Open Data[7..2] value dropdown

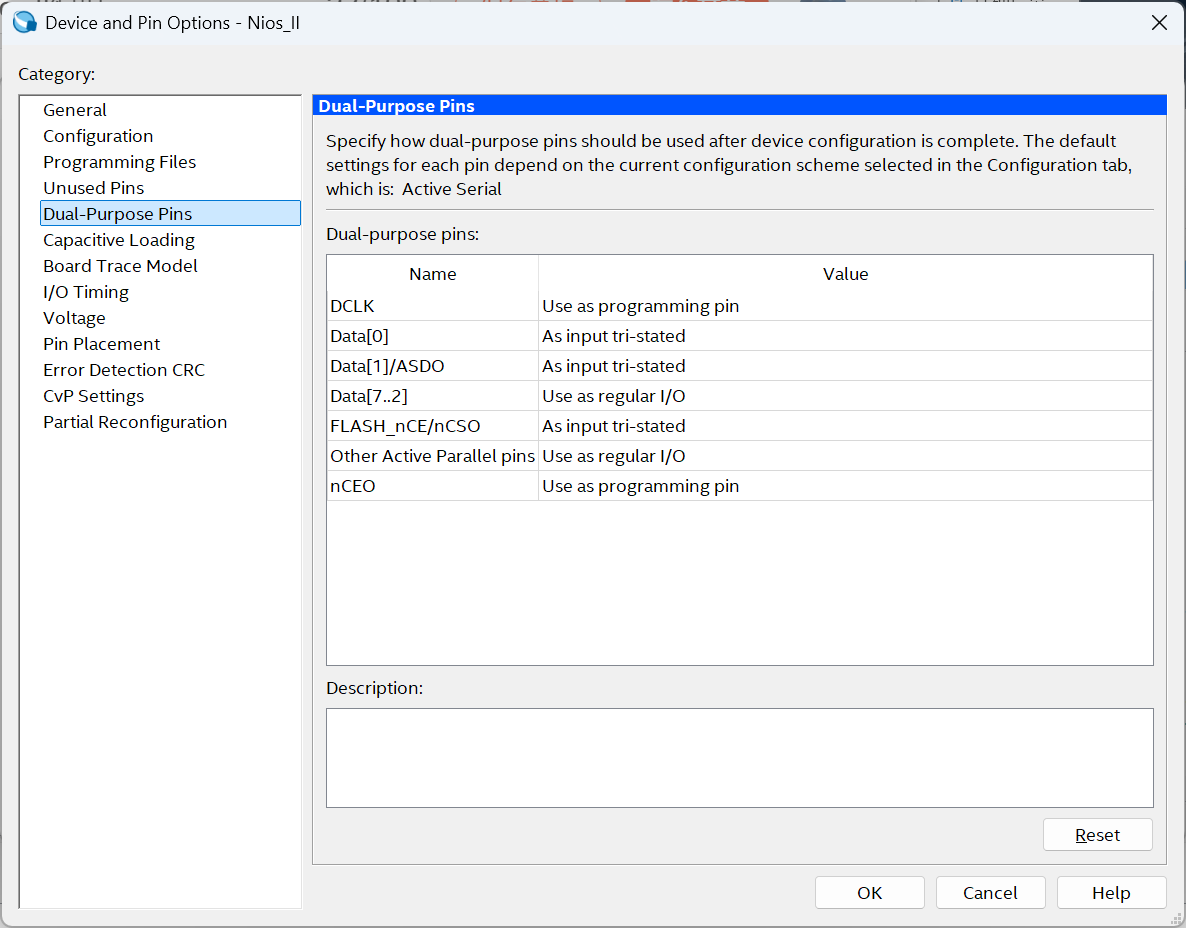[x=846, y=396]
